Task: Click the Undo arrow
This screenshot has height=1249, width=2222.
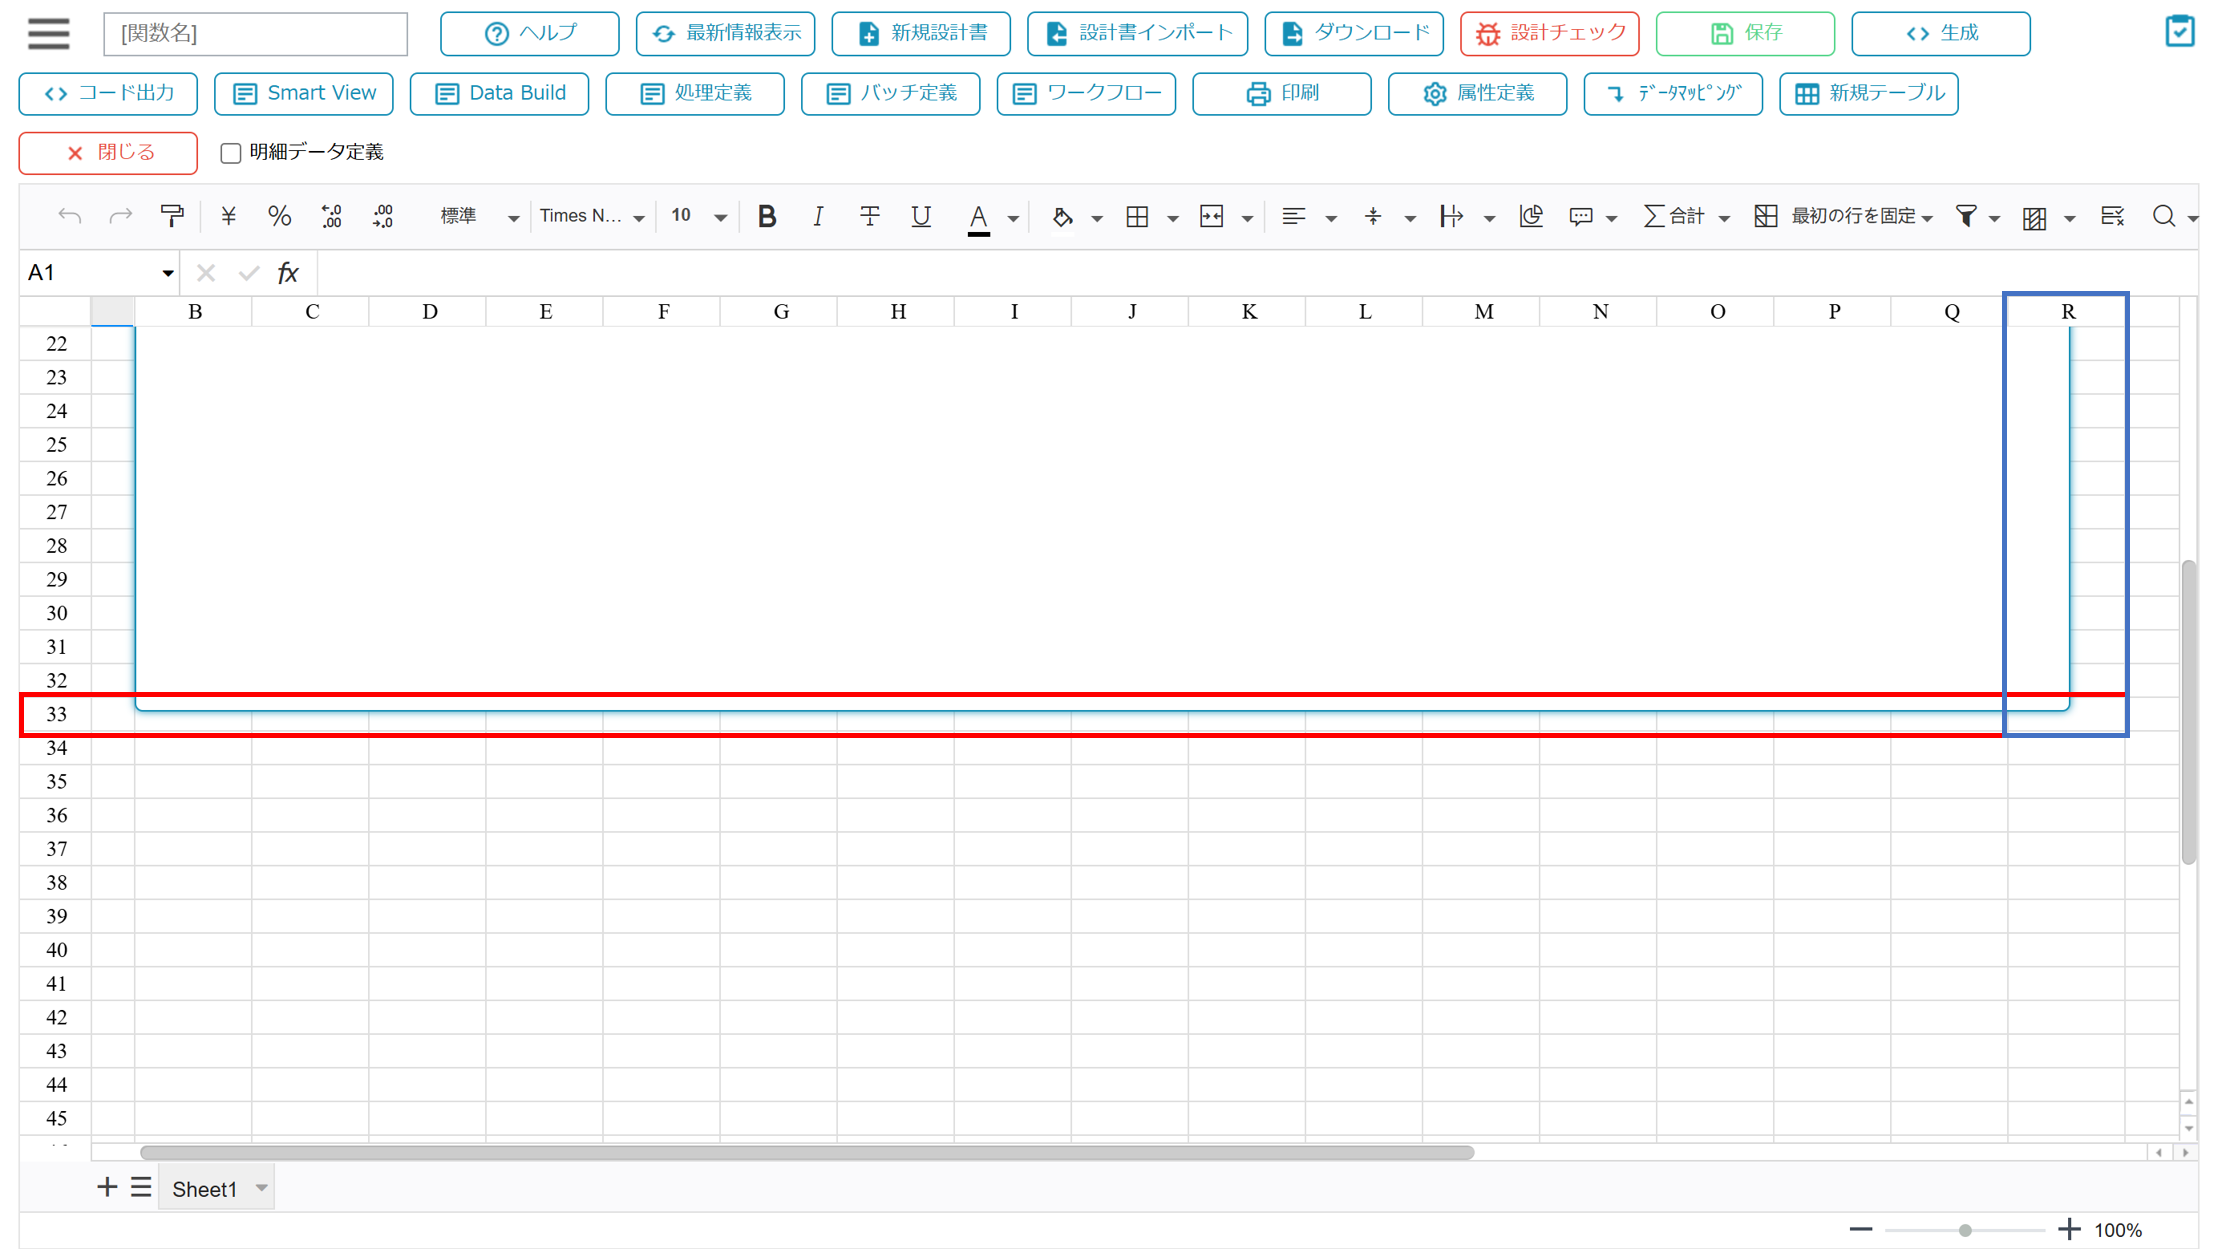Action: pyautogui.click(x=69, y=216)
